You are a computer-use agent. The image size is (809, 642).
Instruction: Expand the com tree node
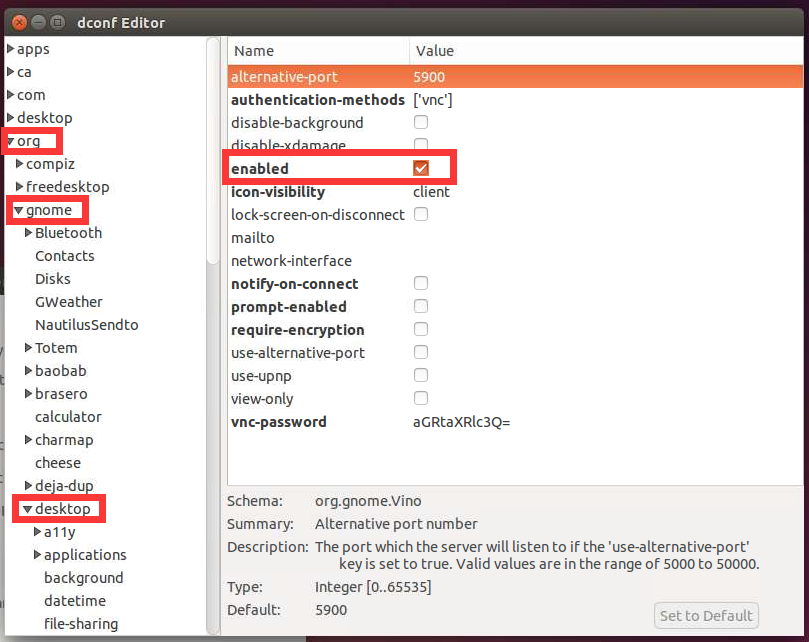[10, 95]
